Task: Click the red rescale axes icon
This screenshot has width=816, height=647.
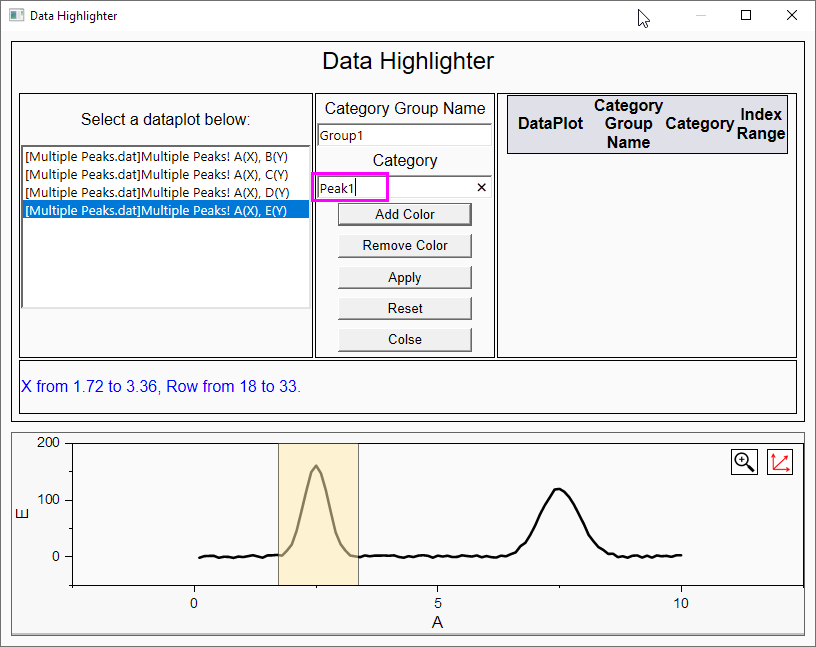Action: click(780, 462)
